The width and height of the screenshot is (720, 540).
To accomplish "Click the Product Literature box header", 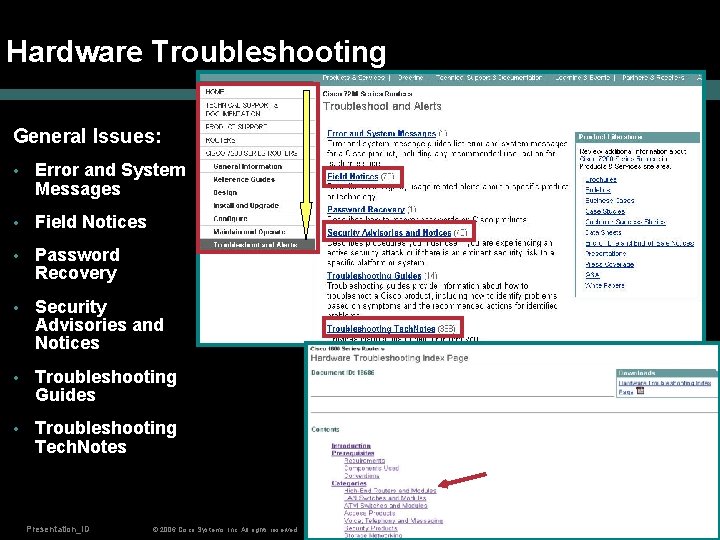I will (x=637, y=137).
